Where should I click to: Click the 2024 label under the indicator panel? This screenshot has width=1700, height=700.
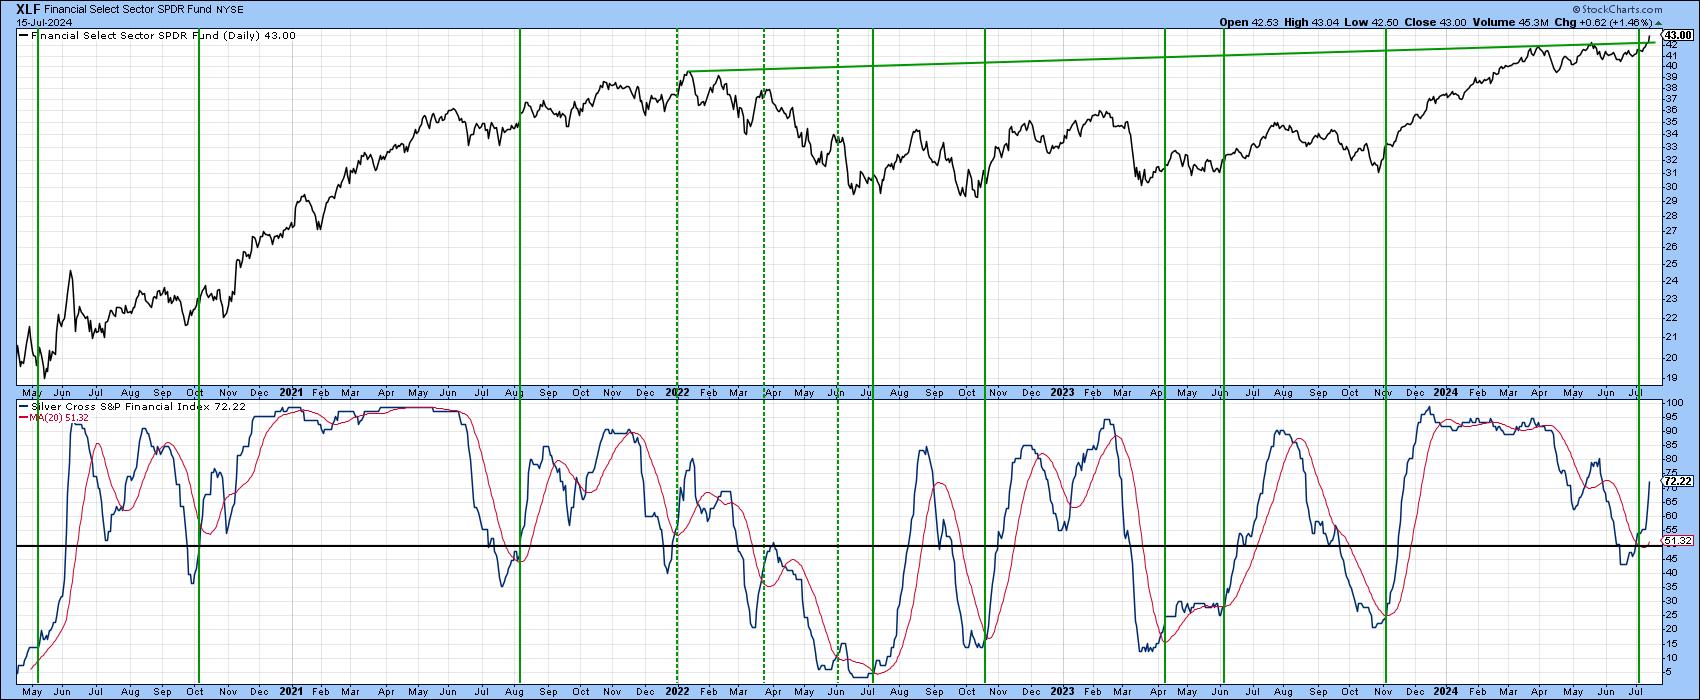tap(1445, 692)
